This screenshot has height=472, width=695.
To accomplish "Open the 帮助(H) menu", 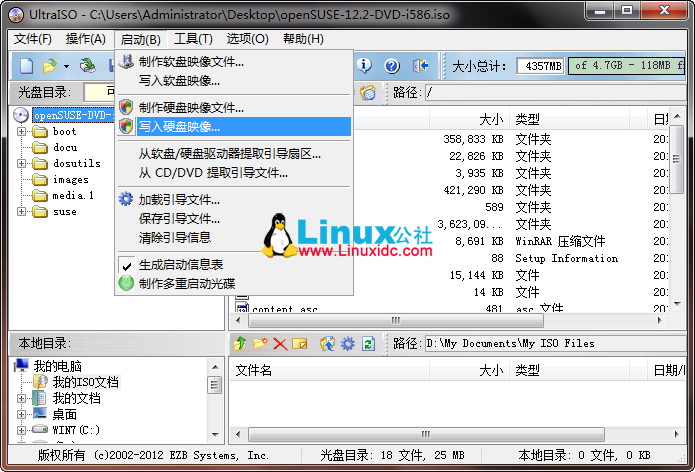I will [x=303, y=39].
